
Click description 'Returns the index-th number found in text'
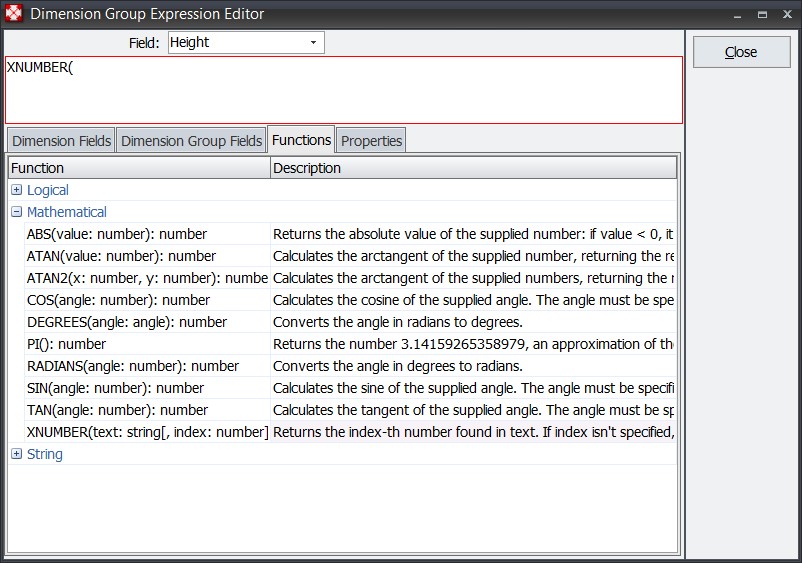[473, 432]
